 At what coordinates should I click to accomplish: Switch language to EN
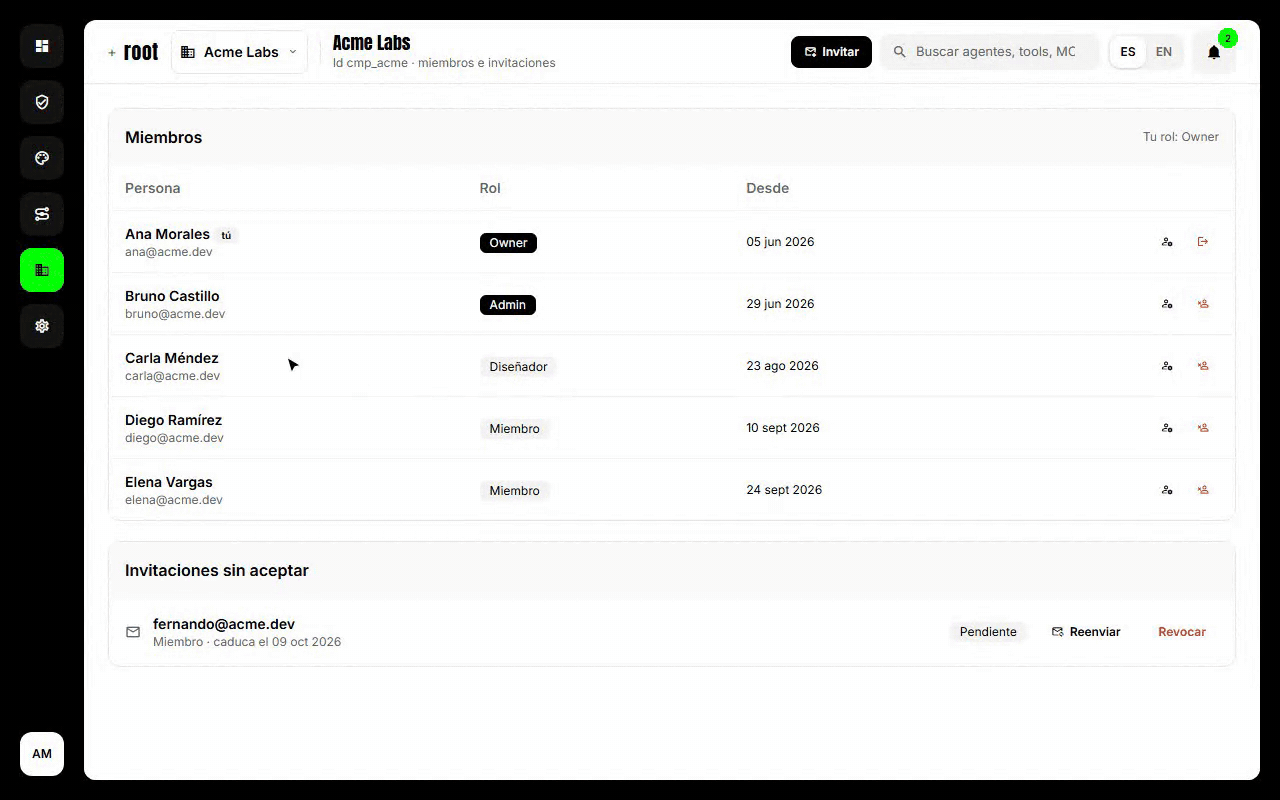pyautogui.click(x=1164, y=52)
